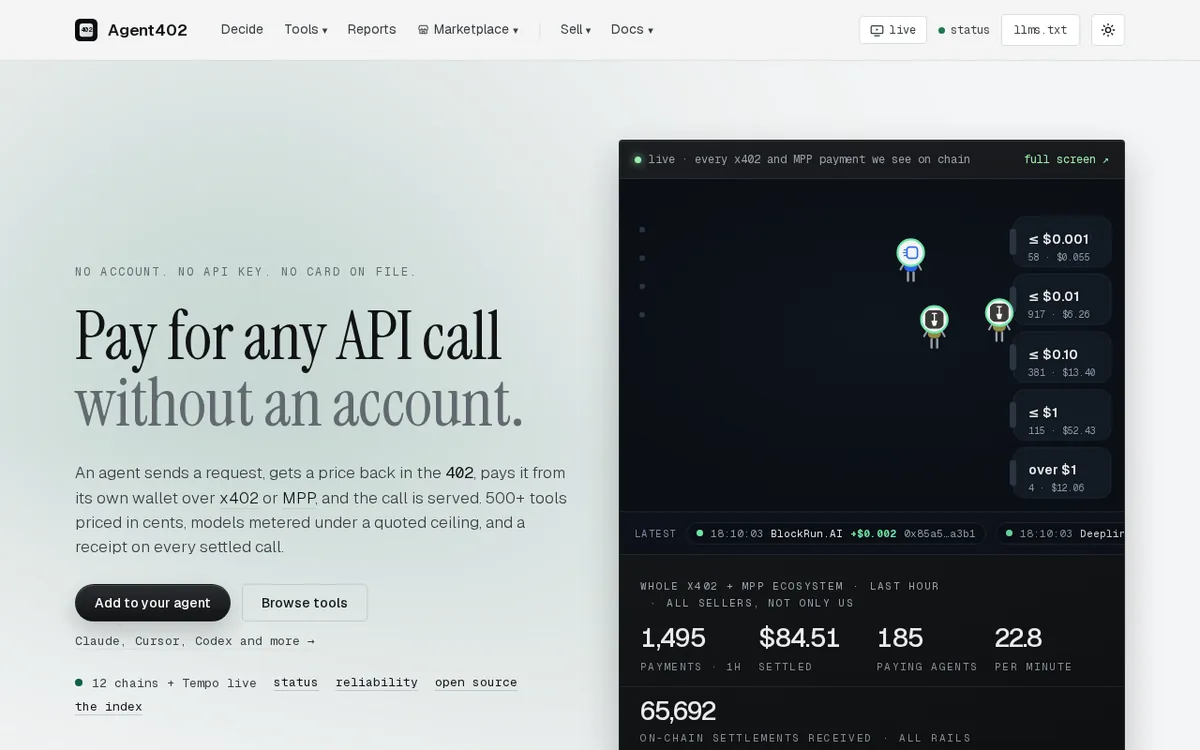Open the Reports menu item
Screen dimensions: 1200x750
click(x=372, y=30)
